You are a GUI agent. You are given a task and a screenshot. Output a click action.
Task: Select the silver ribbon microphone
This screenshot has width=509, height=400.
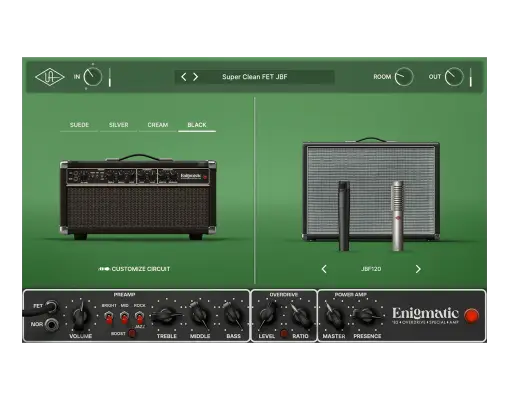[x=397, y=216]
